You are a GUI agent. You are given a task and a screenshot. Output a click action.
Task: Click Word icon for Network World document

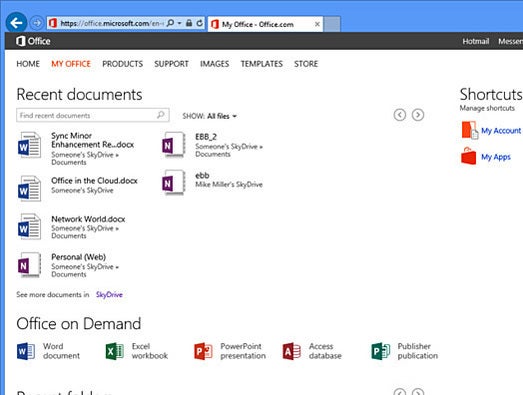pos(29,227)
